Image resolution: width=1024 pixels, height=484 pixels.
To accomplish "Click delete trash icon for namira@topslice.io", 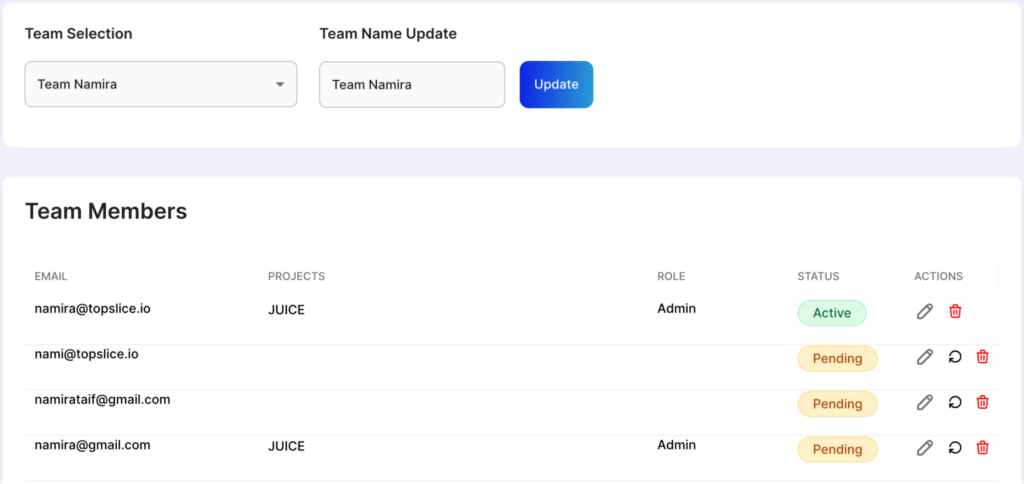I will click(955, 312).
